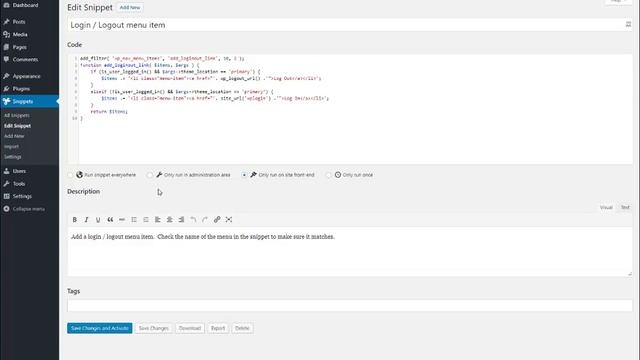Click inside the Tags input field
Screen dimensions: 640x360
click(350, 306)
